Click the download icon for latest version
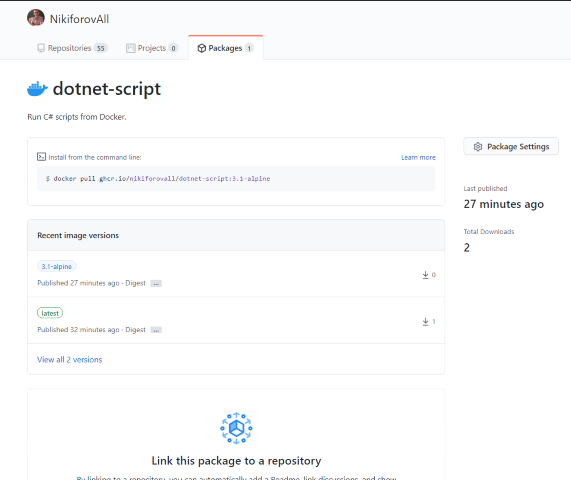The width and height of the screenshot is (571, 480). (x=425, y=322)
